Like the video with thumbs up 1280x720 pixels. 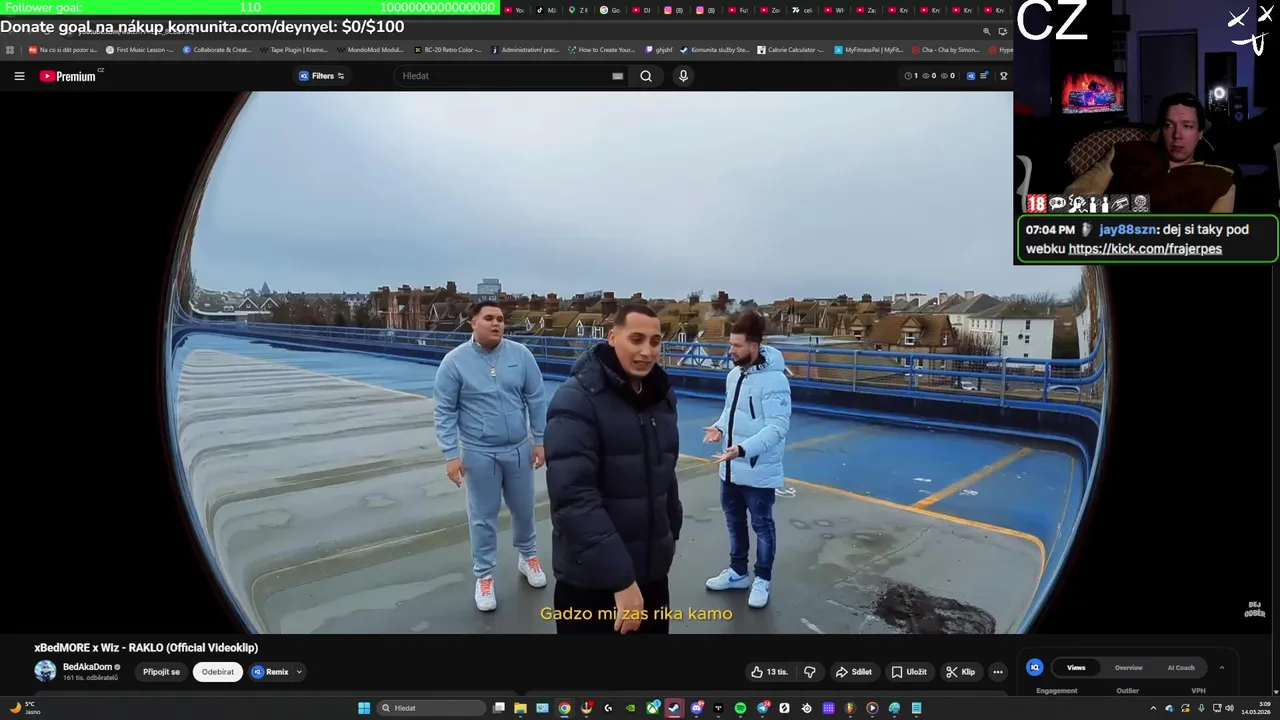[x=769, y=672]
